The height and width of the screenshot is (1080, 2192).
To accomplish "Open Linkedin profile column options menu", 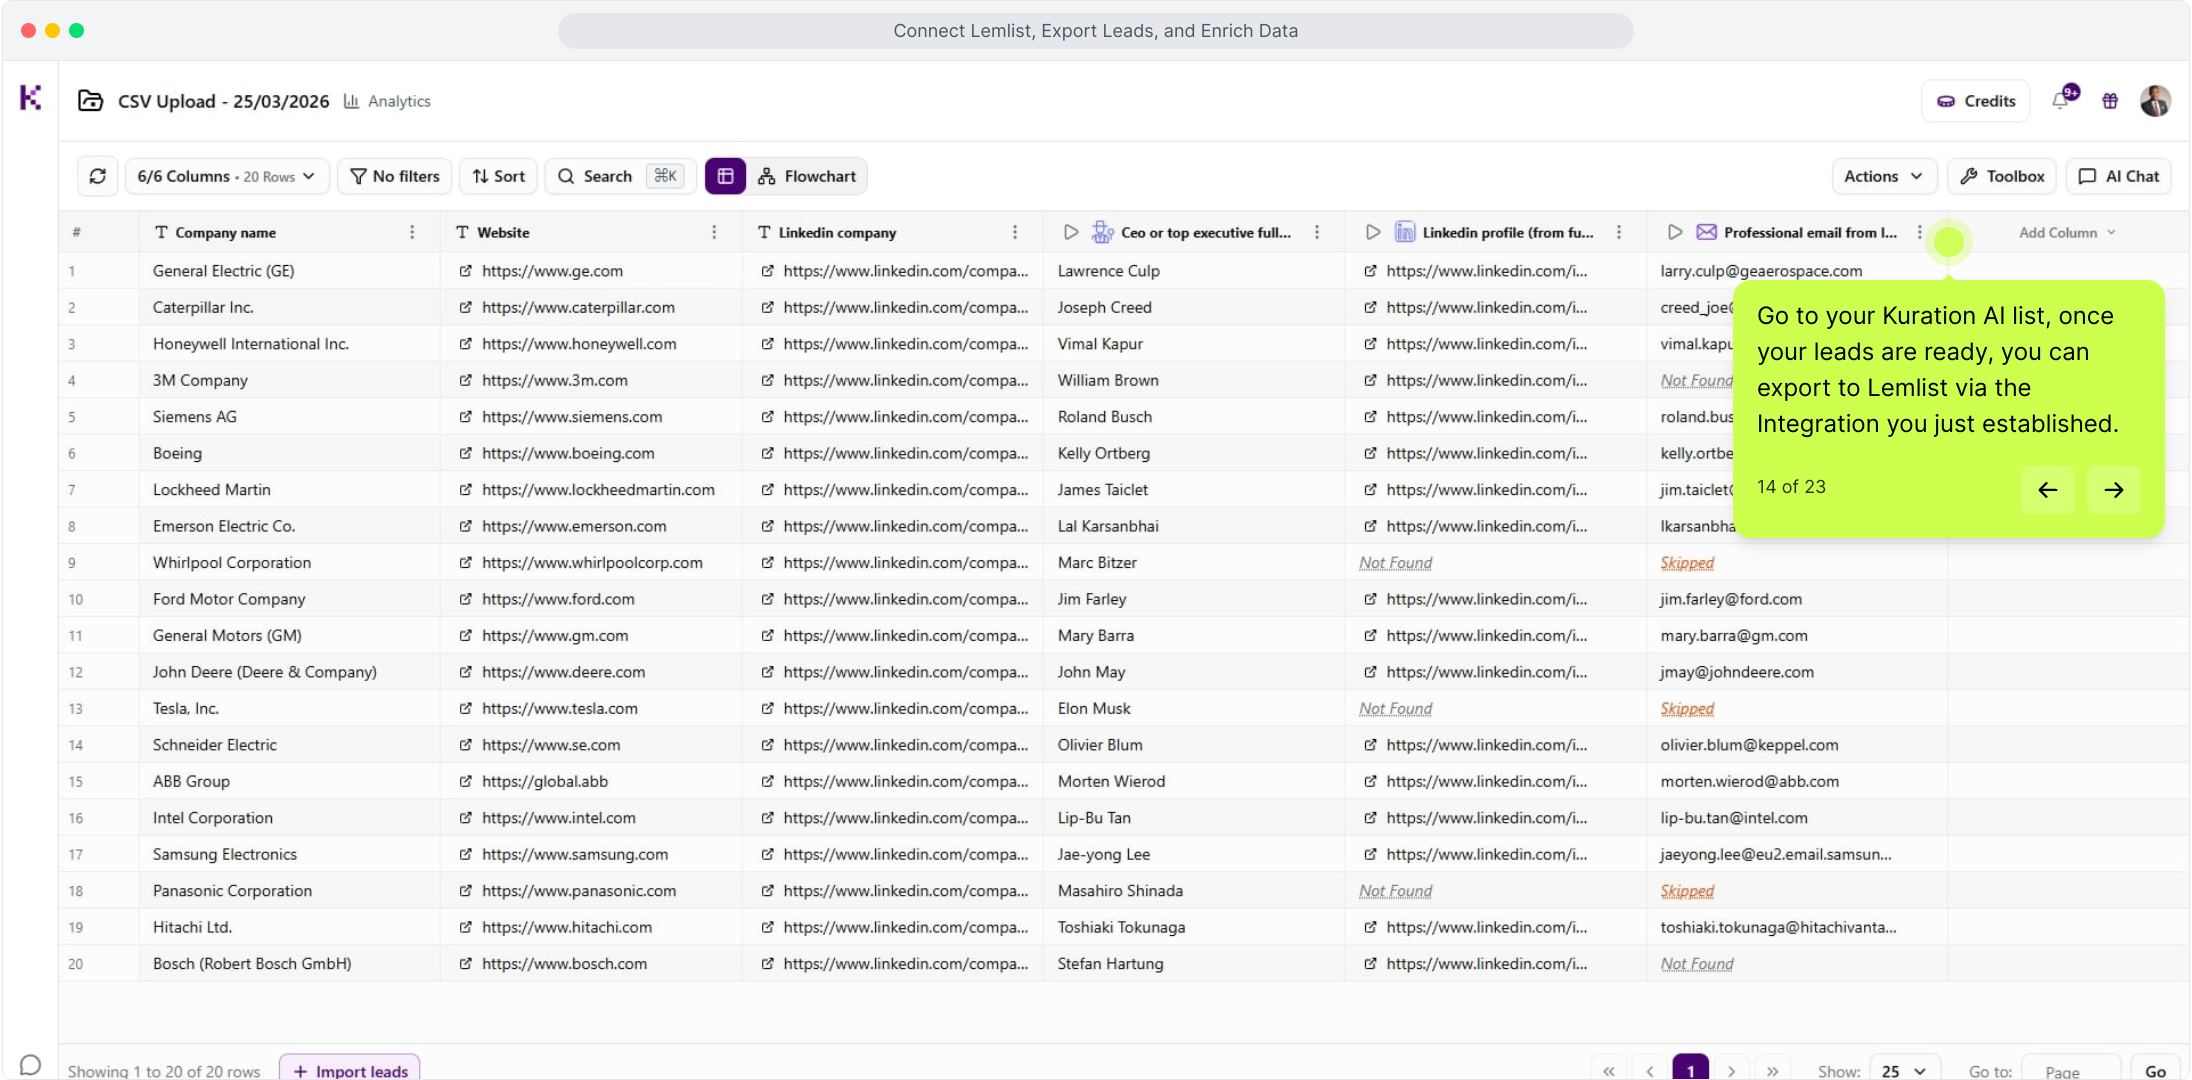I will coord(1619,232).
